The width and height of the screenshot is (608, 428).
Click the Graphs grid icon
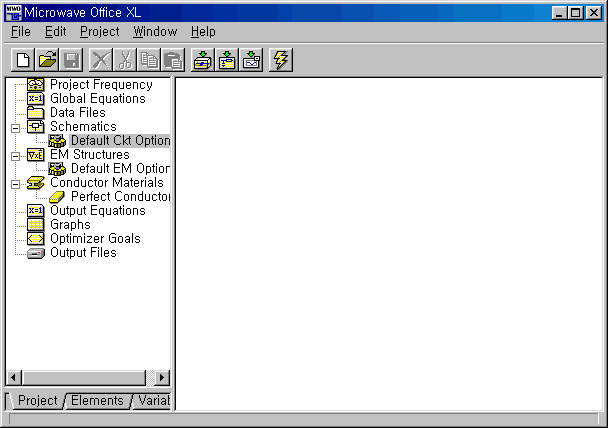(x=35, y=224)
